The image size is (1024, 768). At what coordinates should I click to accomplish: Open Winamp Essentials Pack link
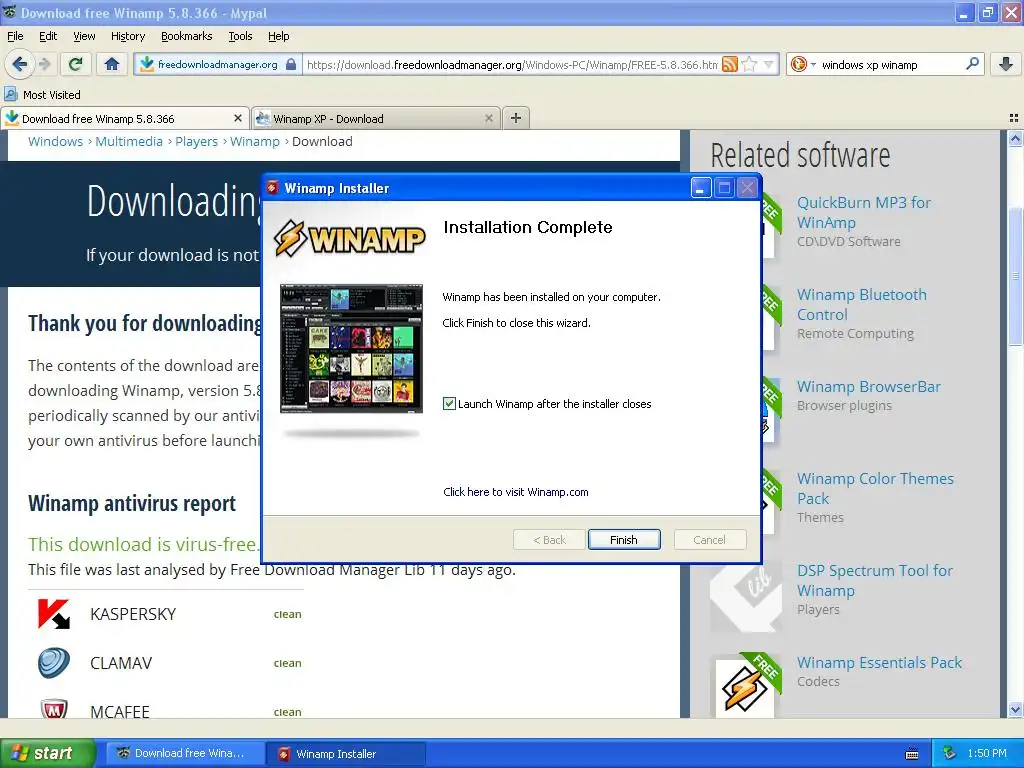[879, 662]
